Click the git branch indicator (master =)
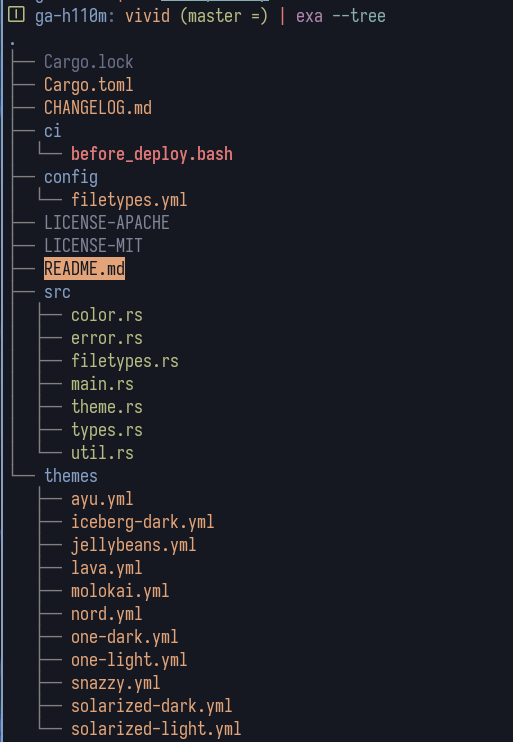Screen dimensions: 513x742 coord(224,17)
